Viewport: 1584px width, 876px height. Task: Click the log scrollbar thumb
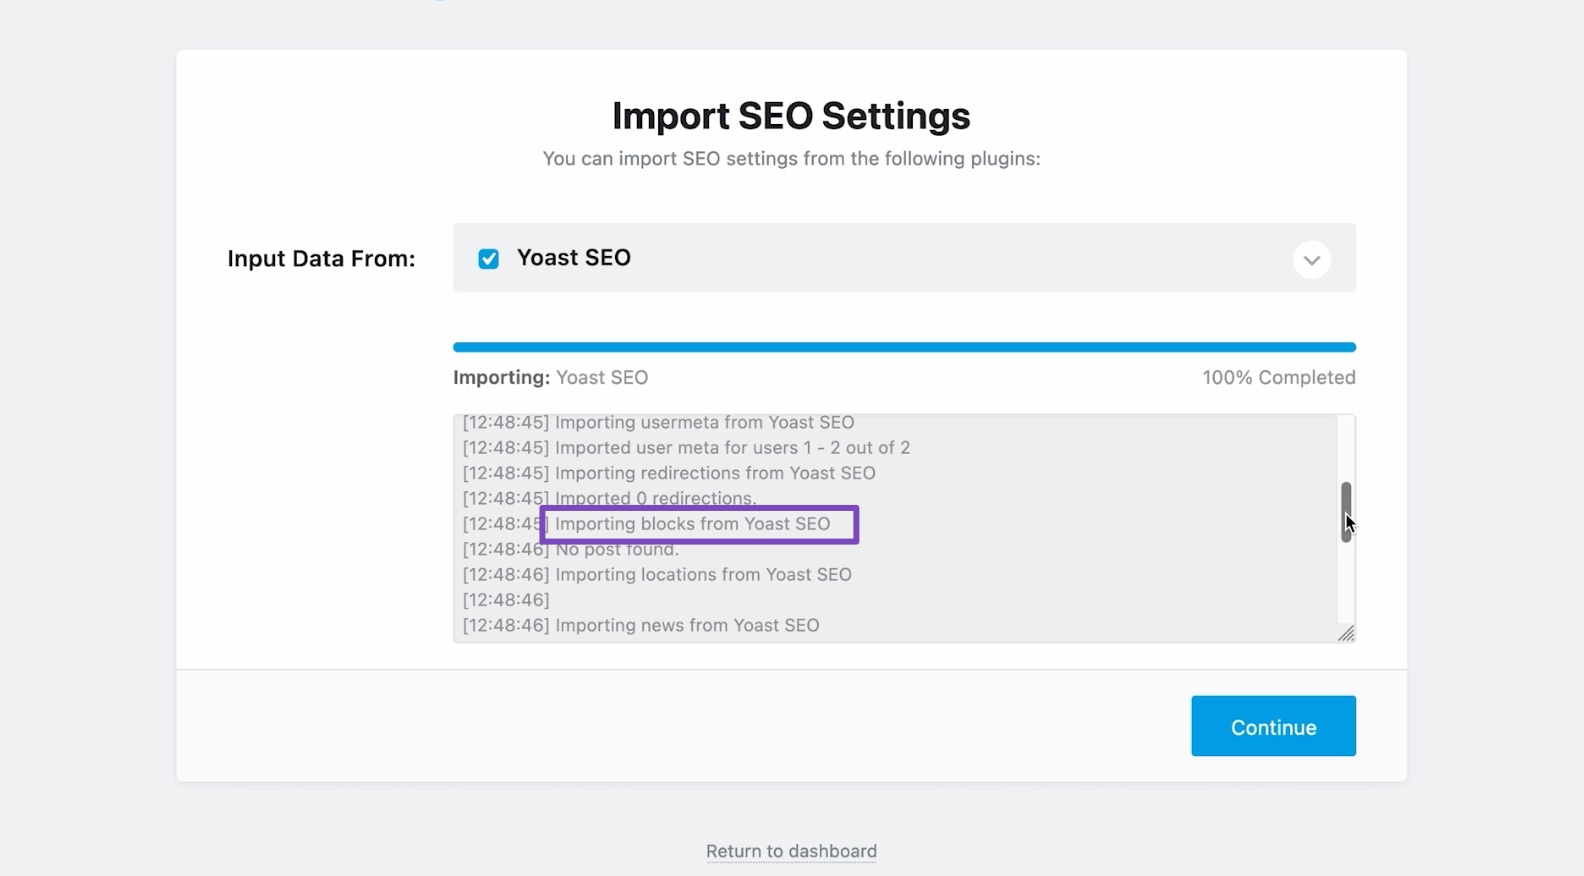coord(1346,512)
